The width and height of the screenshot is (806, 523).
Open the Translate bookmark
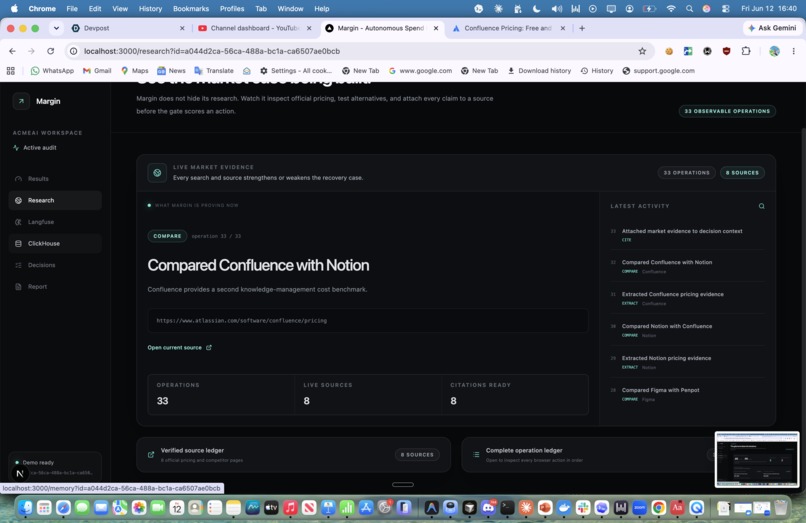click(214, 71)
